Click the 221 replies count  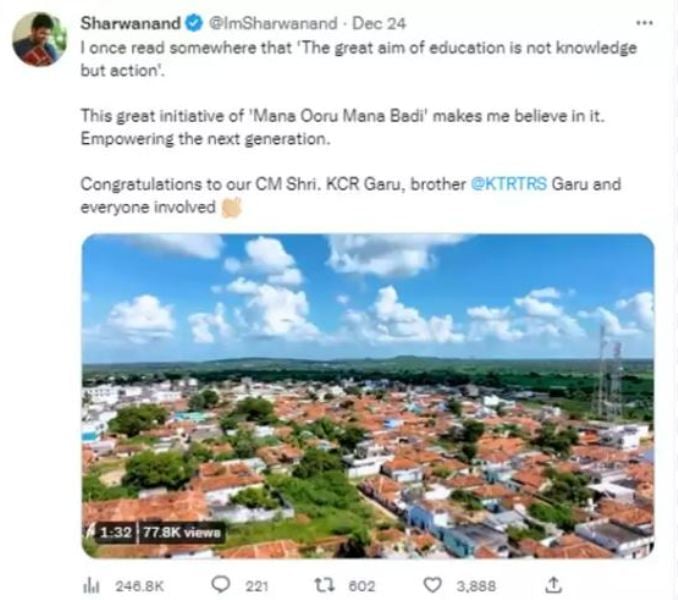pos(256,585)
